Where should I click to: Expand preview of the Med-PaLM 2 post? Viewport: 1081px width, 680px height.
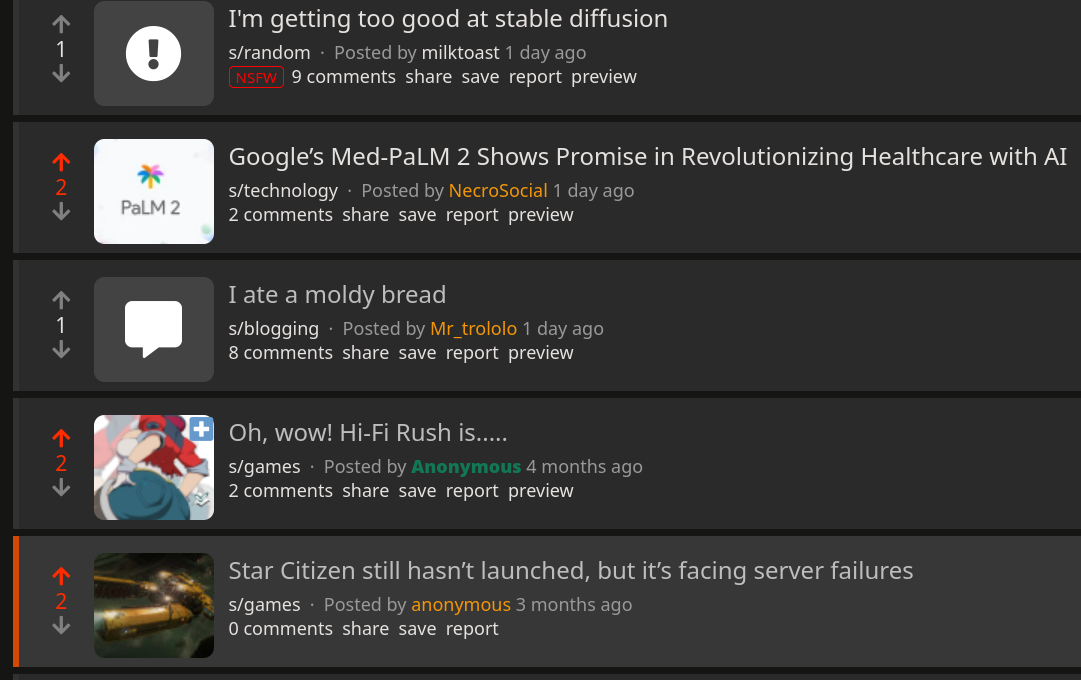click(x=540, y=215)
